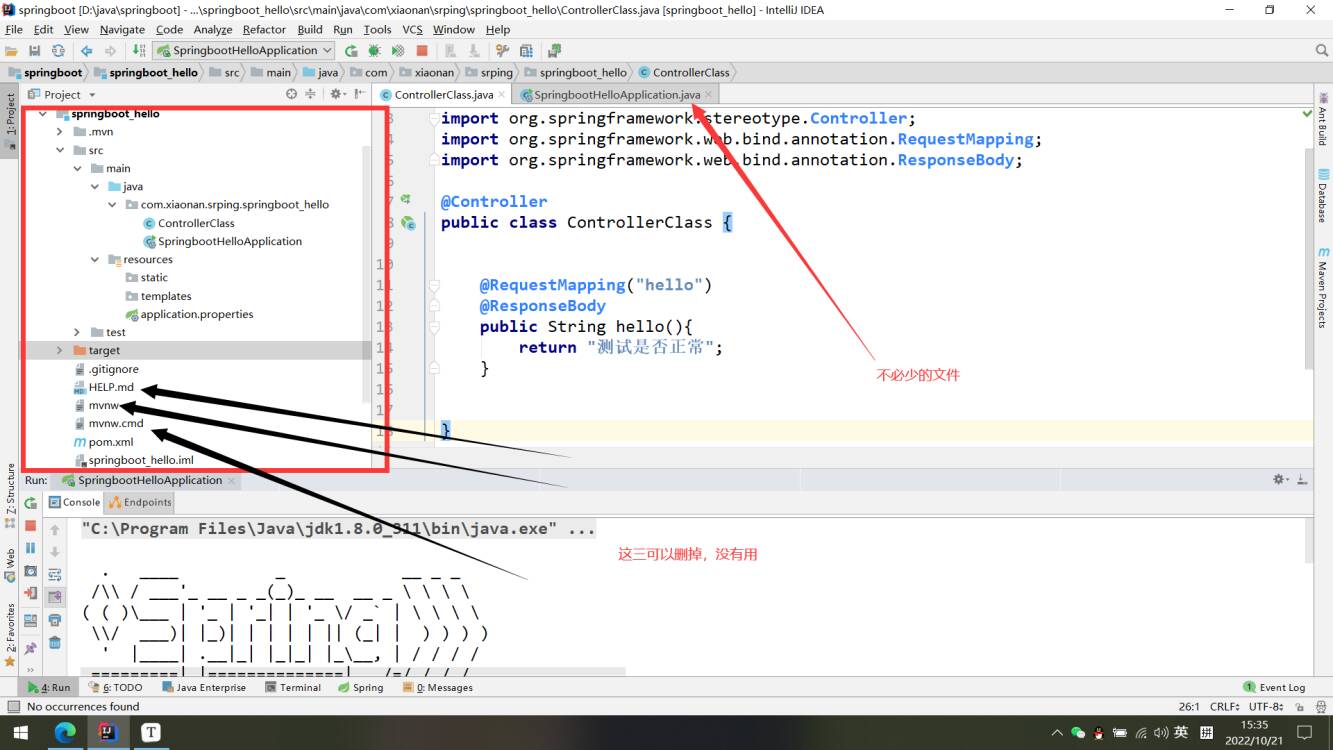Close the ControllerClass.java tab

[x=502, y=94]
